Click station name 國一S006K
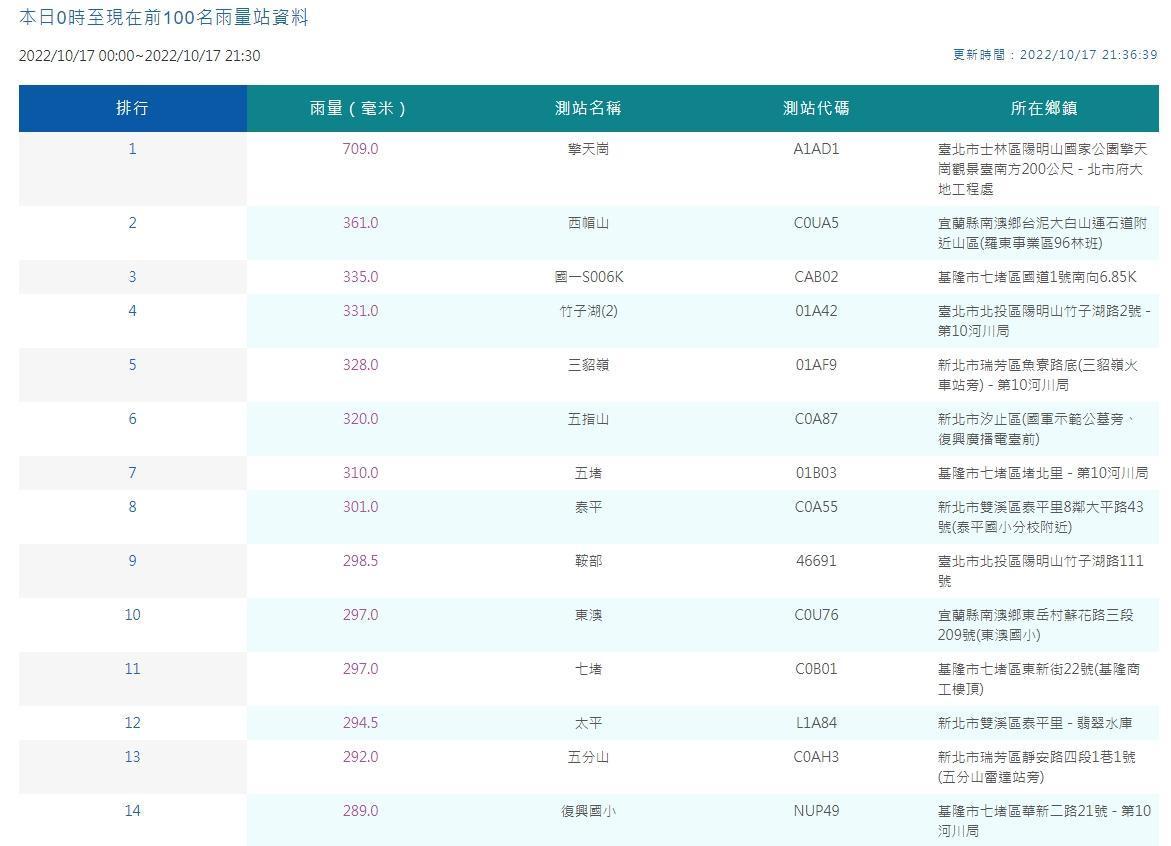This screenshot has width=1171, height=846. (x=588, y=277)
